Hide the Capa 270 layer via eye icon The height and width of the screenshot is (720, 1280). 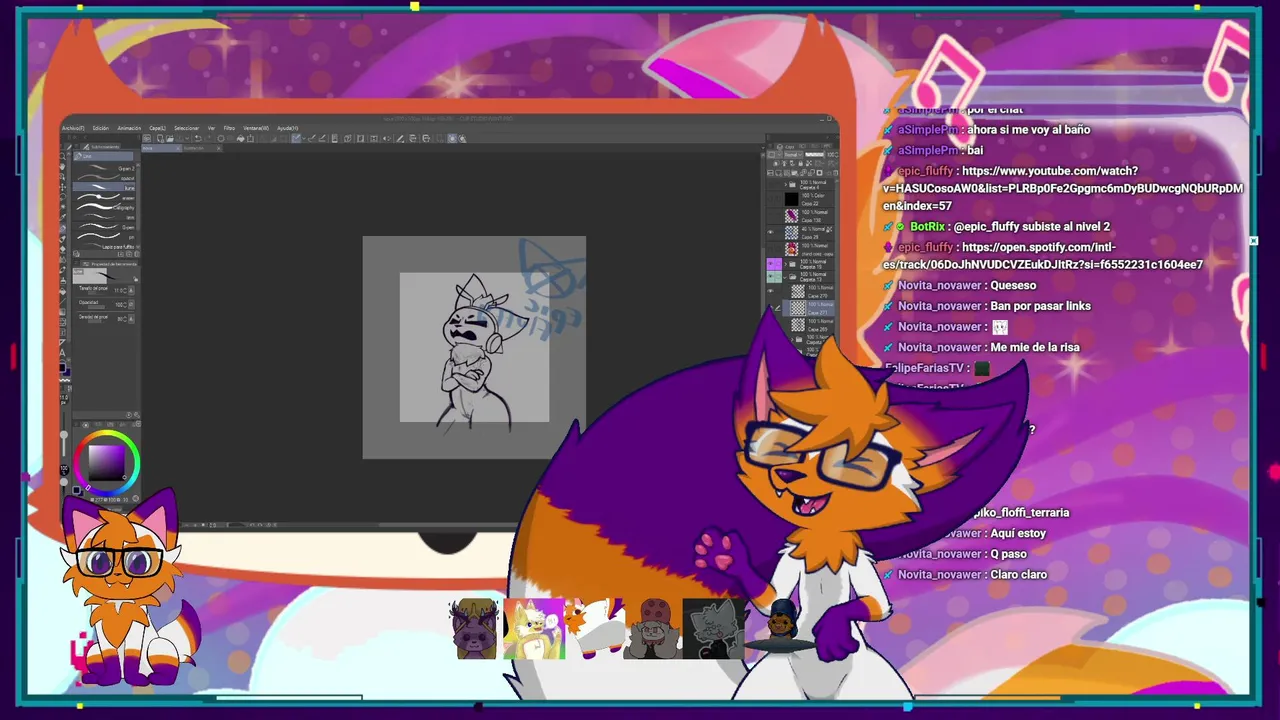pyautogui.click(x=771, y=292)
